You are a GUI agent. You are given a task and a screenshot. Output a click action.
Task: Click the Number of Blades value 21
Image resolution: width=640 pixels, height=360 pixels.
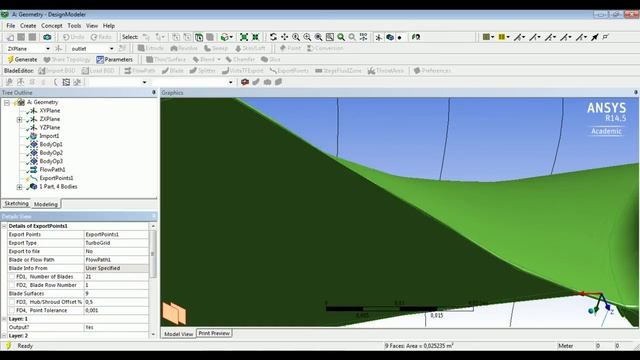[116, 277]
